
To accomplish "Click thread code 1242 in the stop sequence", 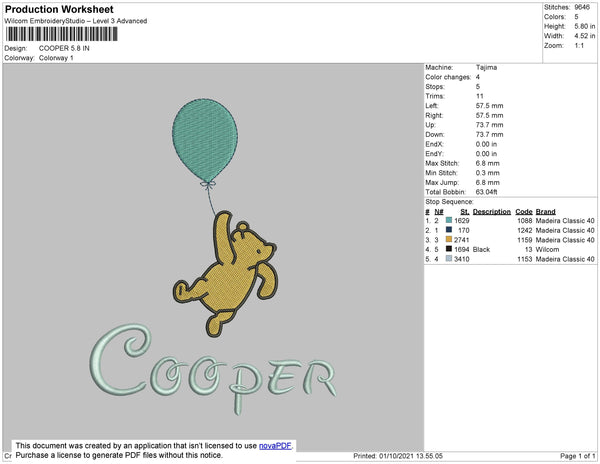I will (525, 230).
